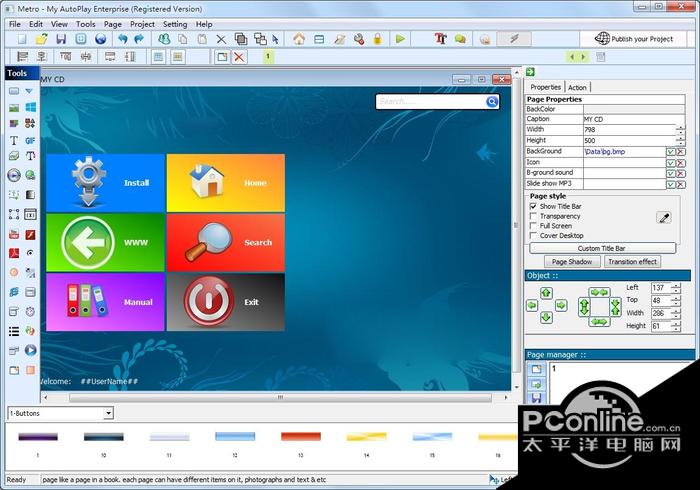Click the move object down arrow
Image resolution: width=700 pixels, height=490 pixels.
tap(546, 318)
